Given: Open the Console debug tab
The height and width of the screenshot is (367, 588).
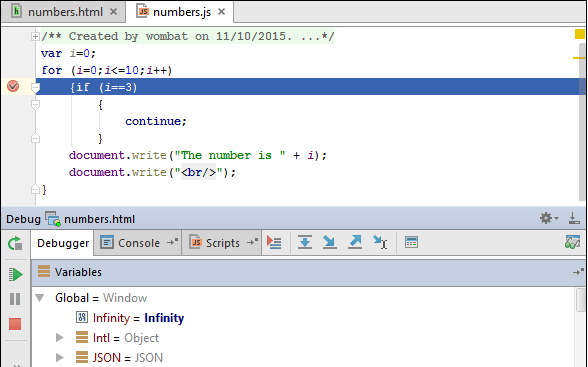Looking at the screenshot, I should coord(138,243).
